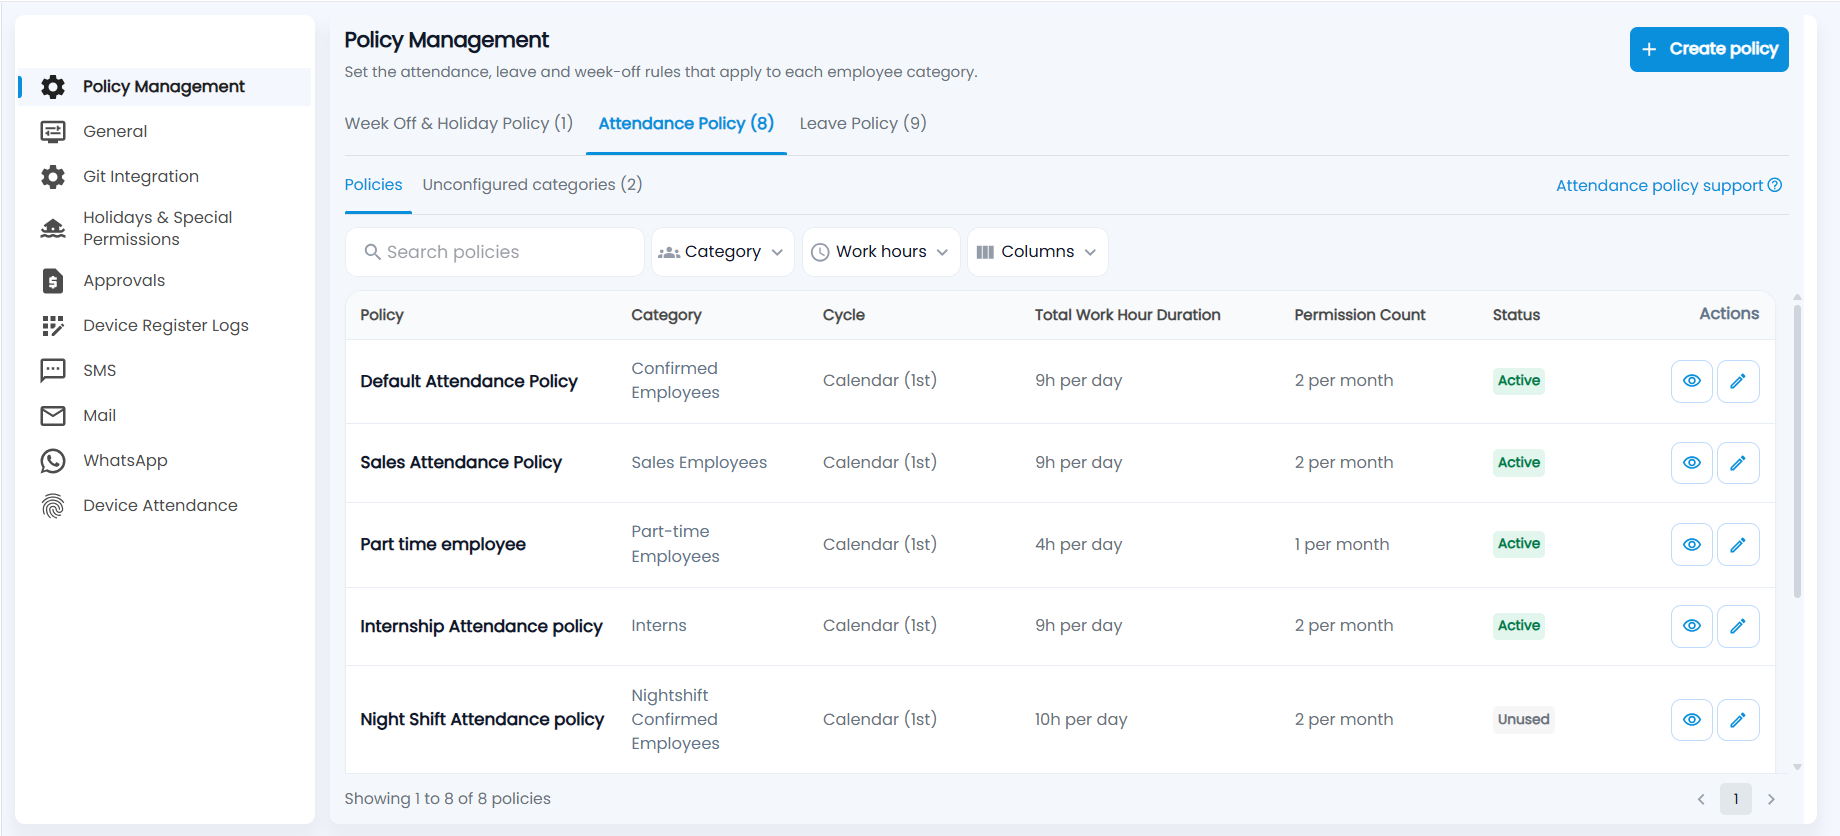
Task: Edit the Part time employee policy
Action: 1738,545
